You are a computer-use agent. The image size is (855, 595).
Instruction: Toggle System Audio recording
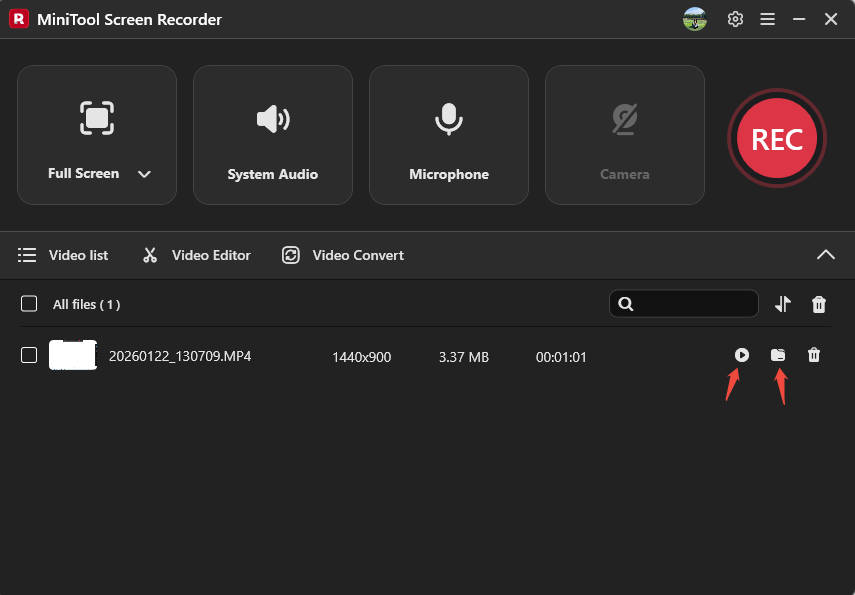pyautogui.click(x=272, y=134)
